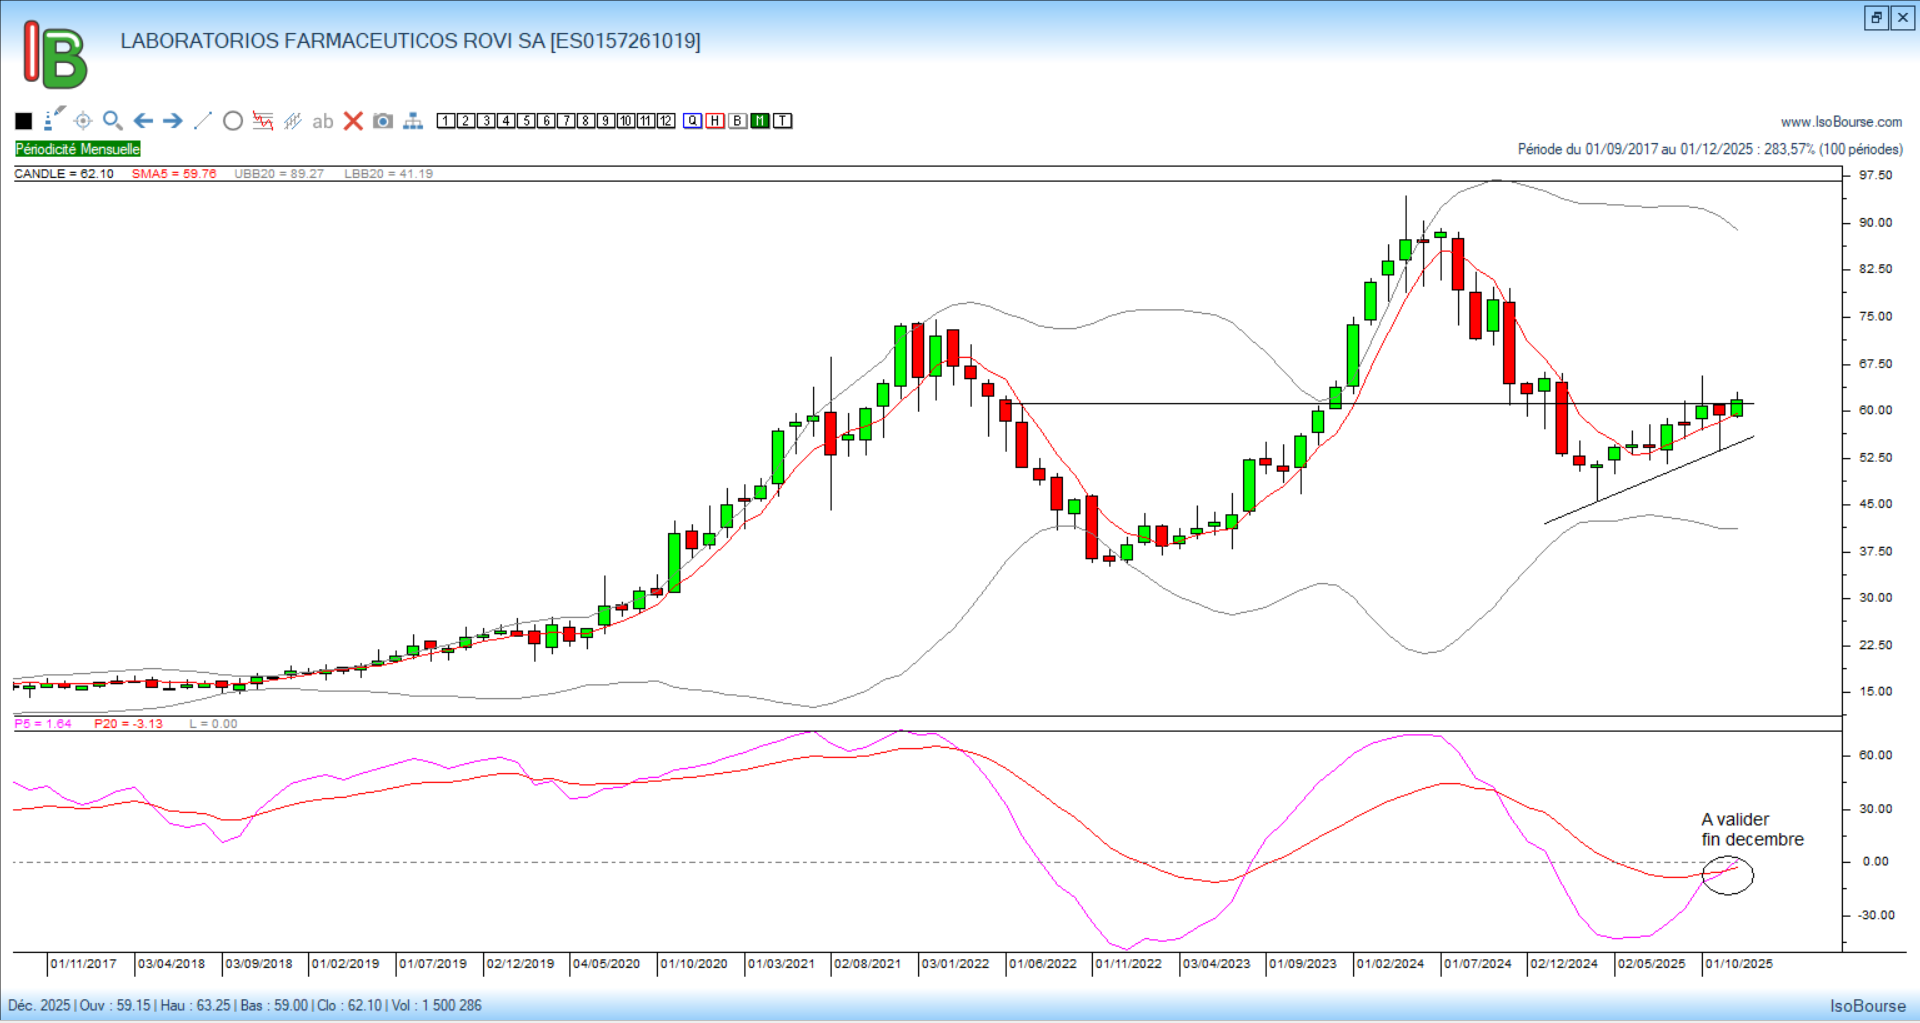This screenshot has height=1023, width=1920.
Task: Open the hierarchy tree diagram icon
Action: coord(413,121)
